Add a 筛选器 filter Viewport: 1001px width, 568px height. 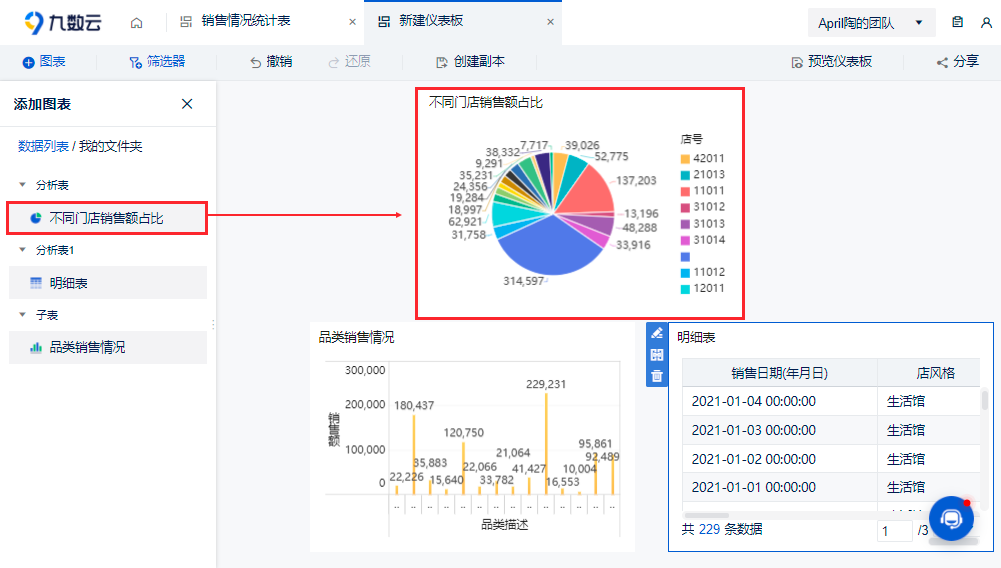coord(157,61)
